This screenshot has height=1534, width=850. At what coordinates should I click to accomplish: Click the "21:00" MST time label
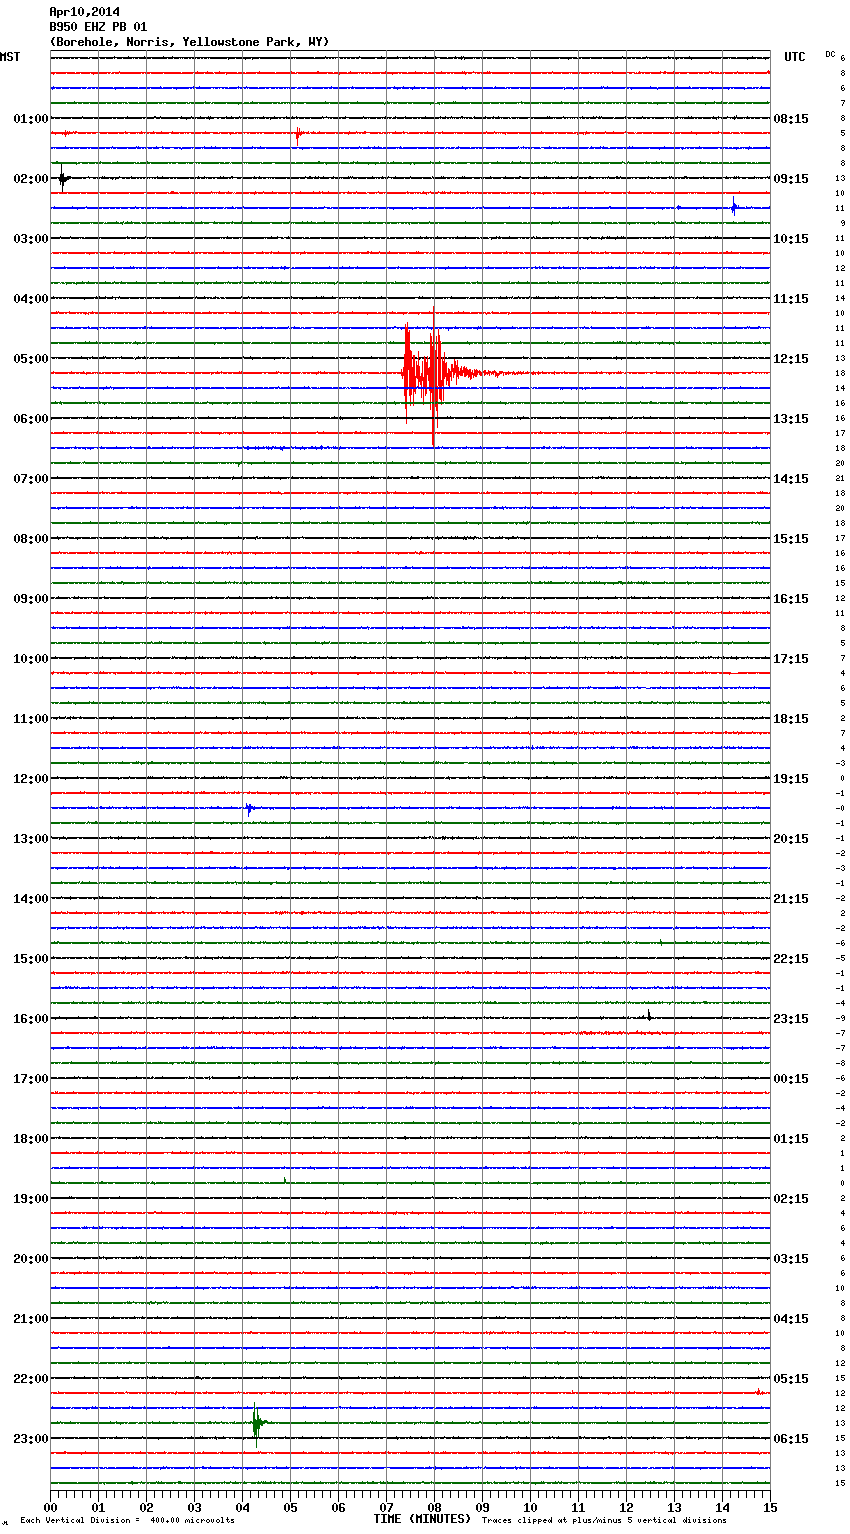(31, 1319)
